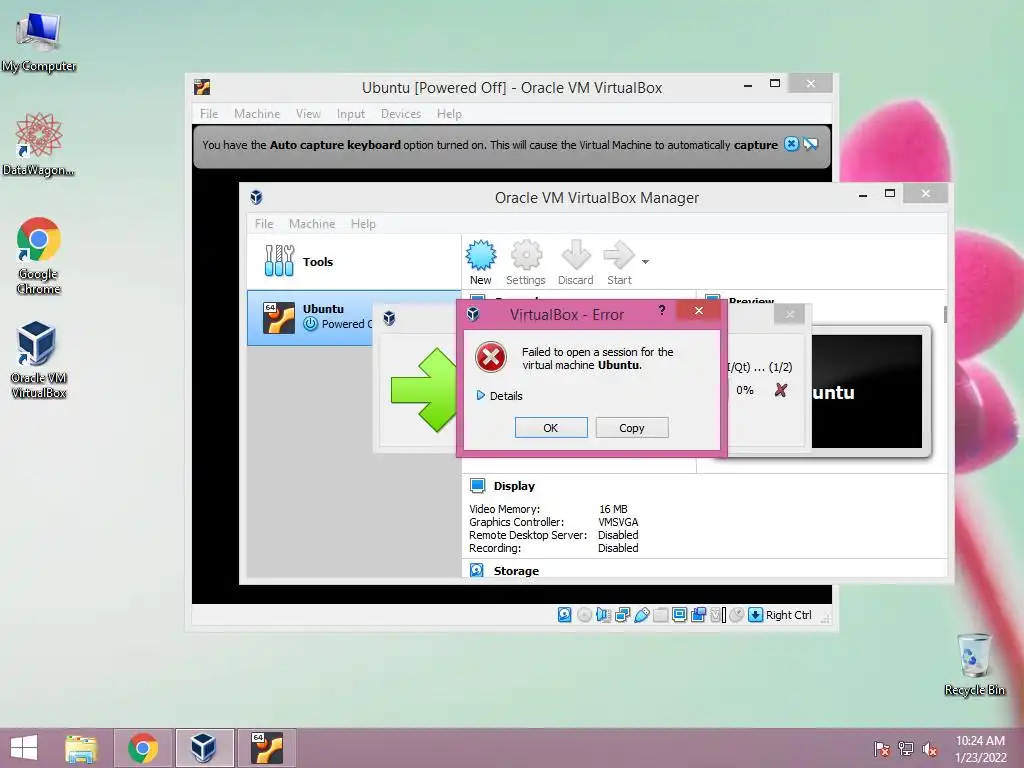This screenshot has width=1024, height=768.
Task: Click the optical disk status icon
Action: tap(584, 615)
